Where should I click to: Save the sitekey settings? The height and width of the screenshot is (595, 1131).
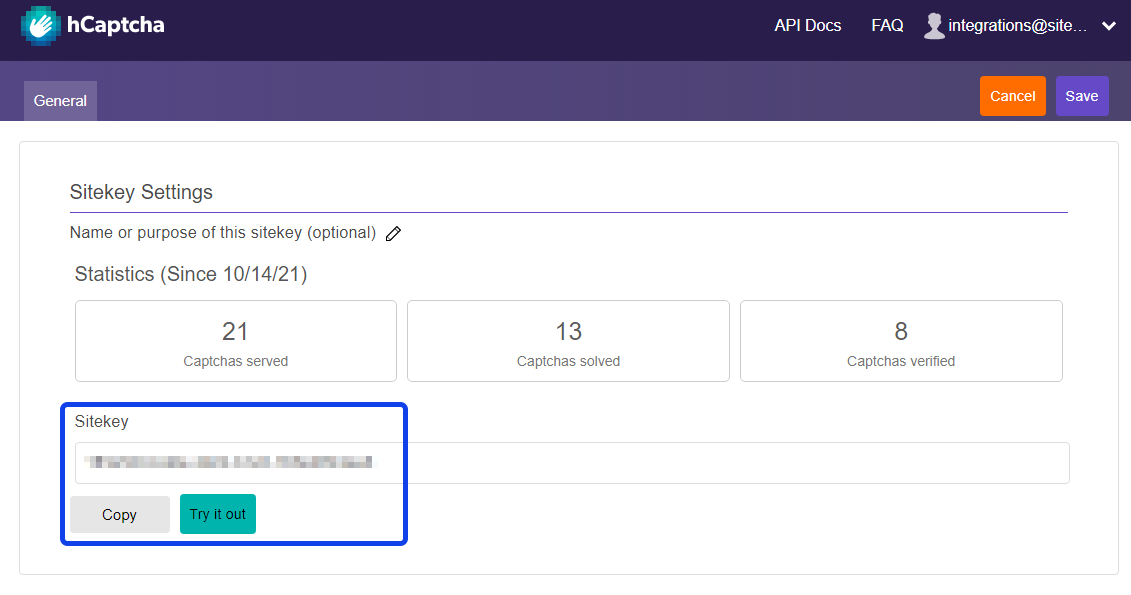point(1082,96)
